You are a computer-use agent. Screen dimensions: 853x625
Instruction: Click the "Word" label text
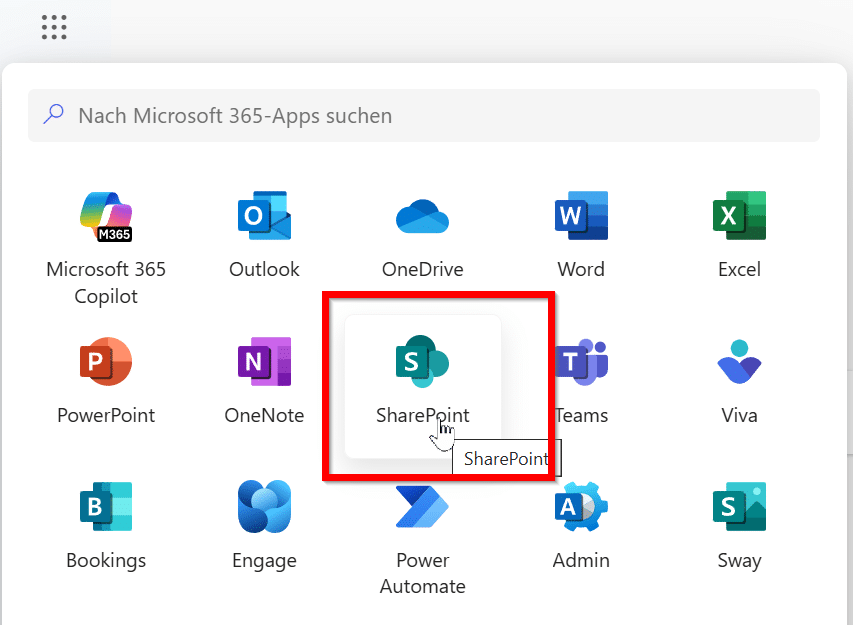coord(581,269)
